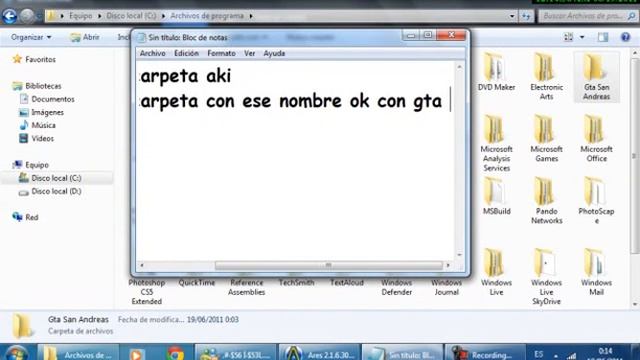Switch to Archivos de programa taskbar button
The height and width of the screenshot is (360, 640).
[x=78, y=353]
